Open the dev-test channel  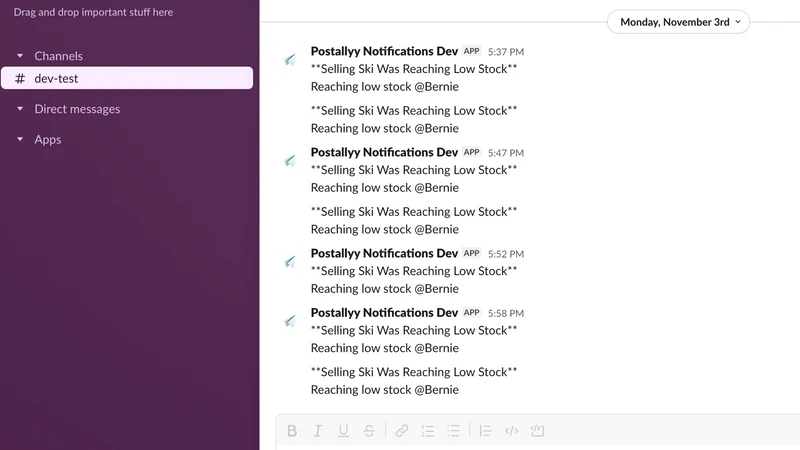(x=127, y=78)
